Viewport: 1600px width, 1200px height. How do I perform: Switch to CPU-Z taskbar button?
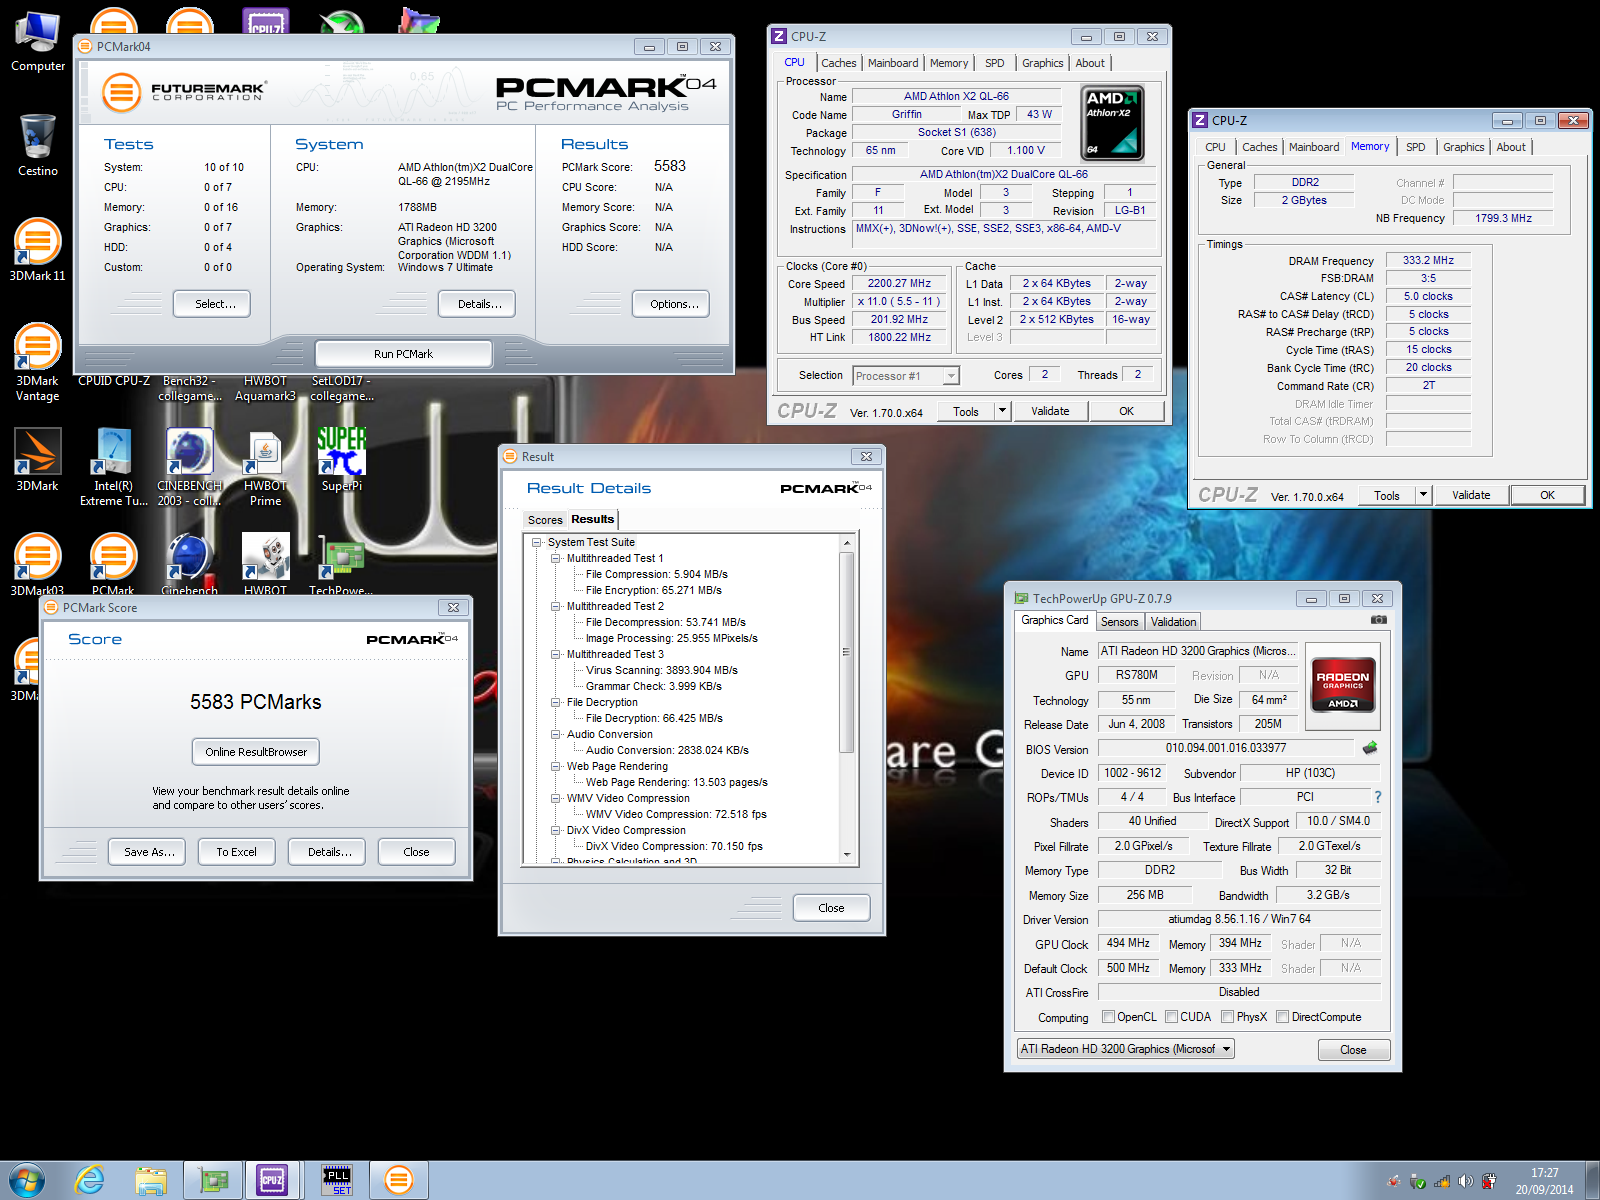coord(272,1181)
